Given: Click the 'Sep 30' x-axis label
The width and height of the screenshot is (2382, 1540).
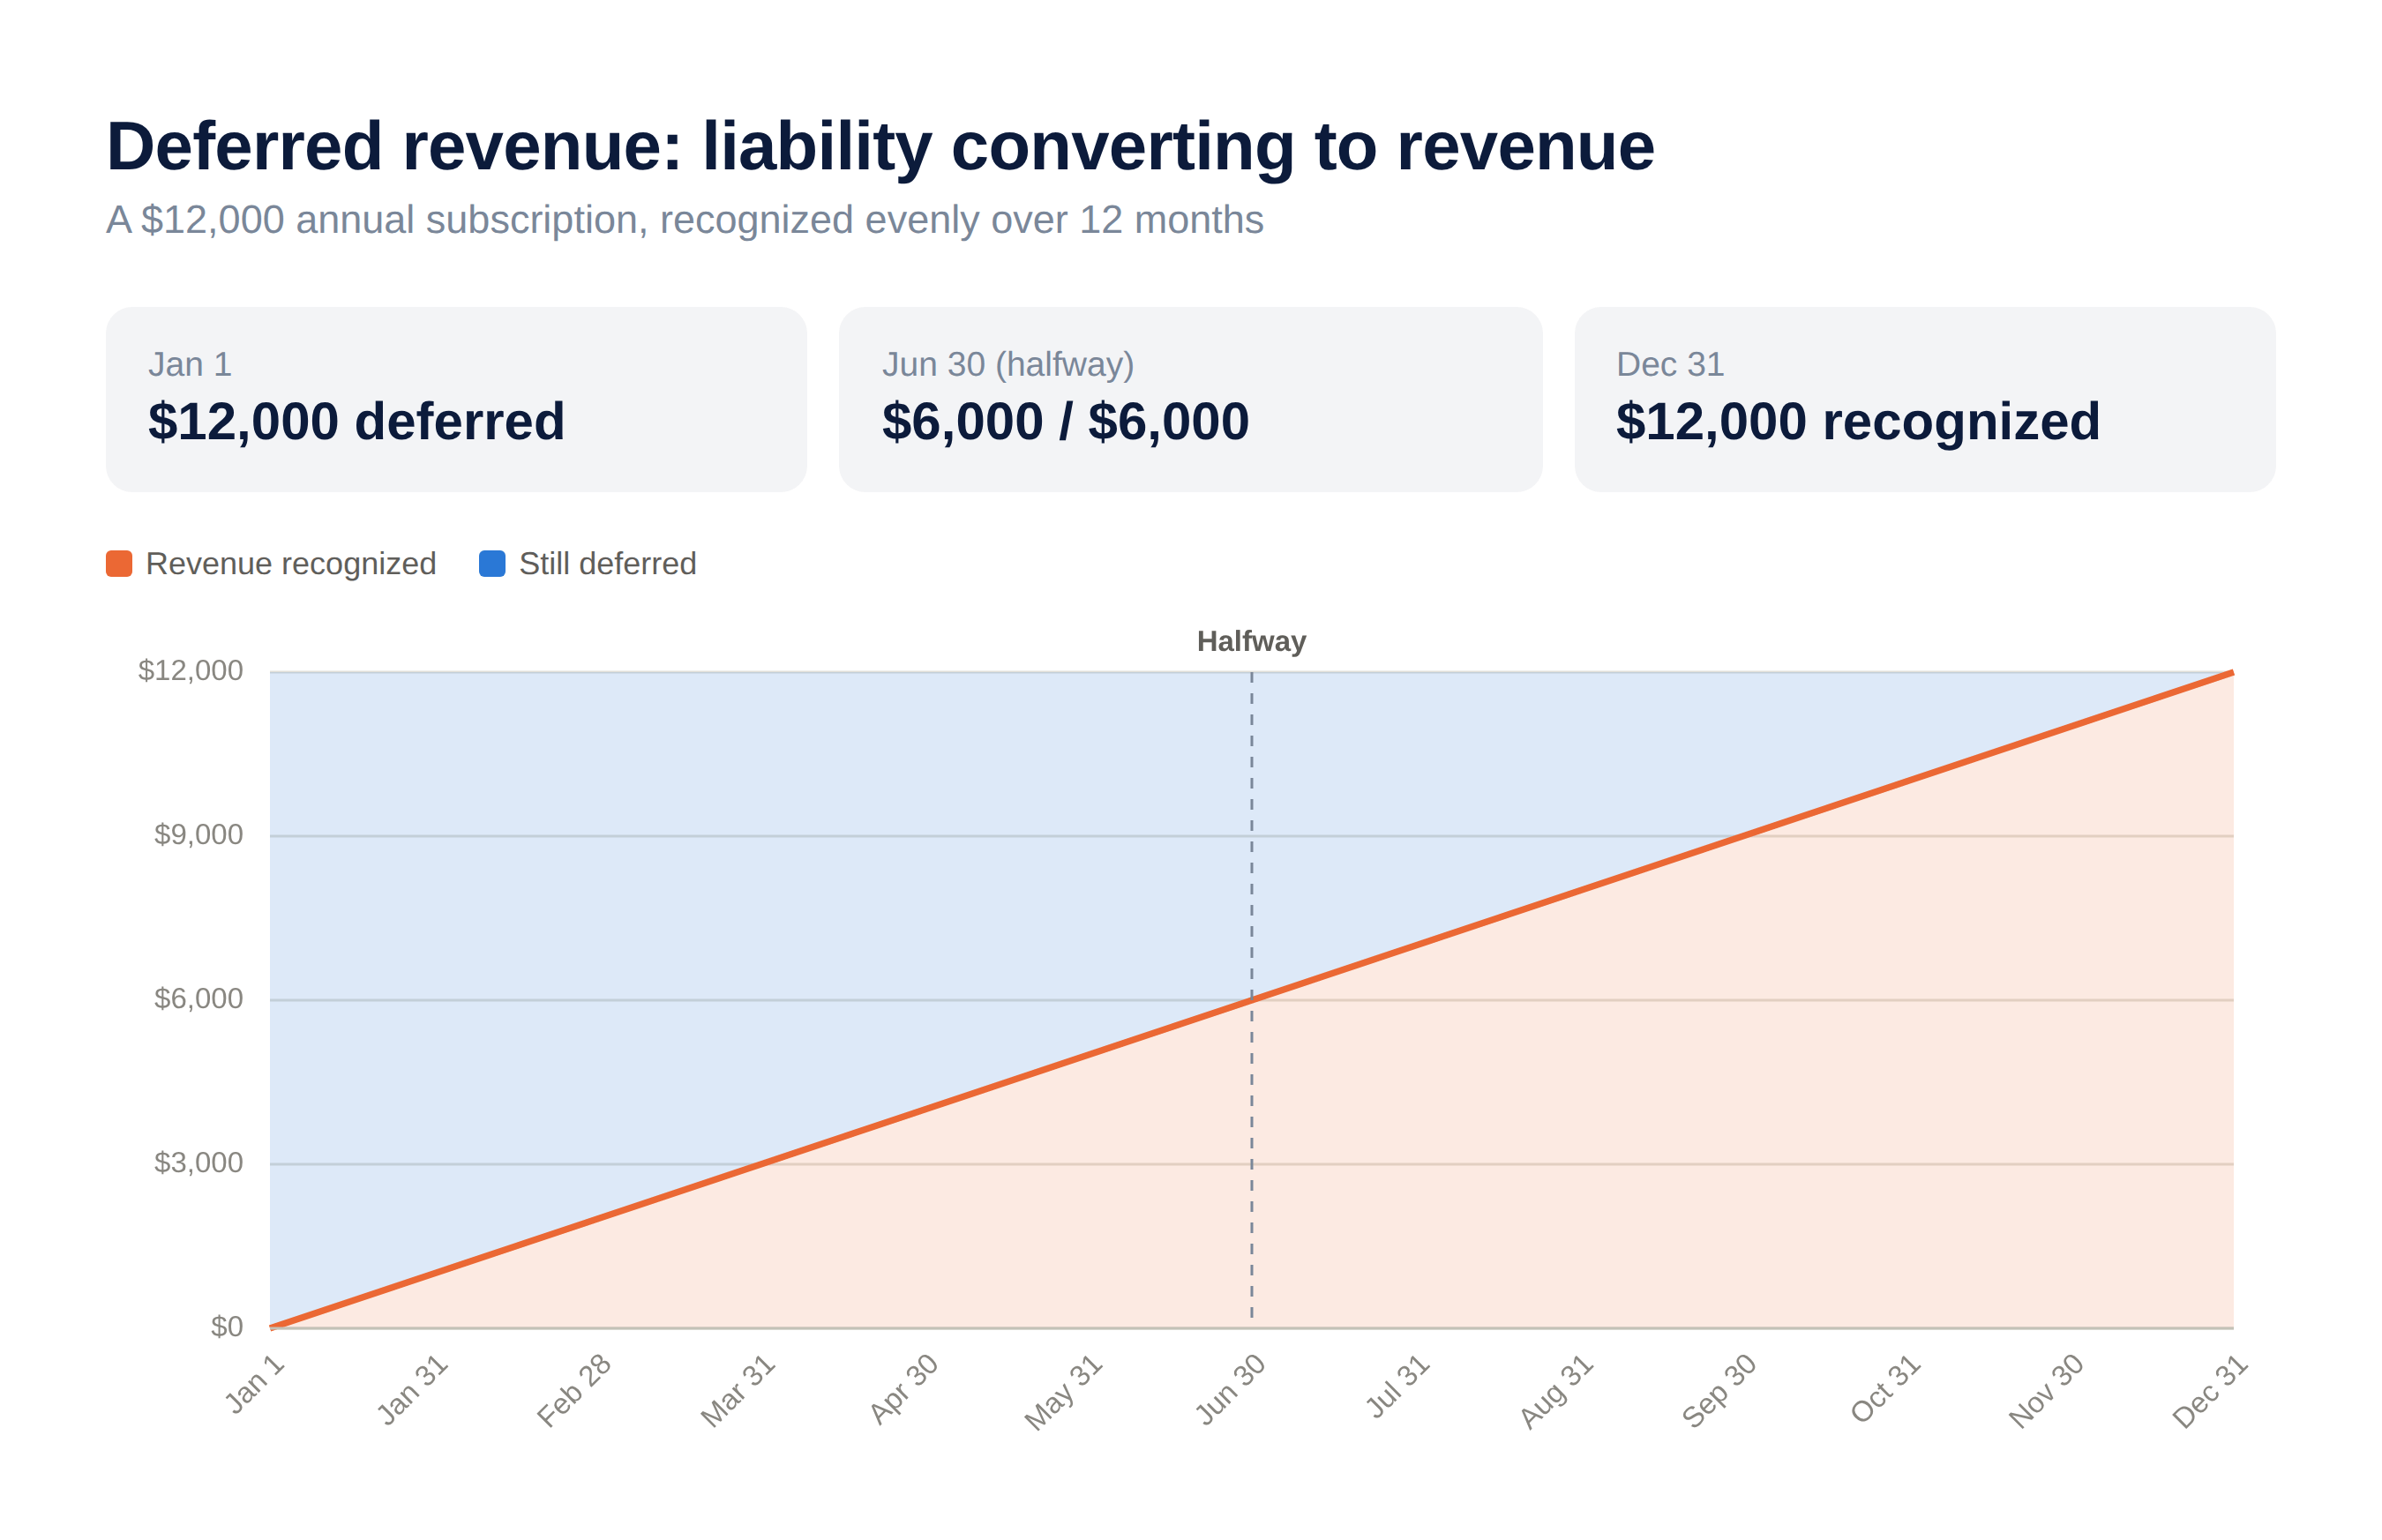Looking at the screenshot, I should pos(1719,1391).
